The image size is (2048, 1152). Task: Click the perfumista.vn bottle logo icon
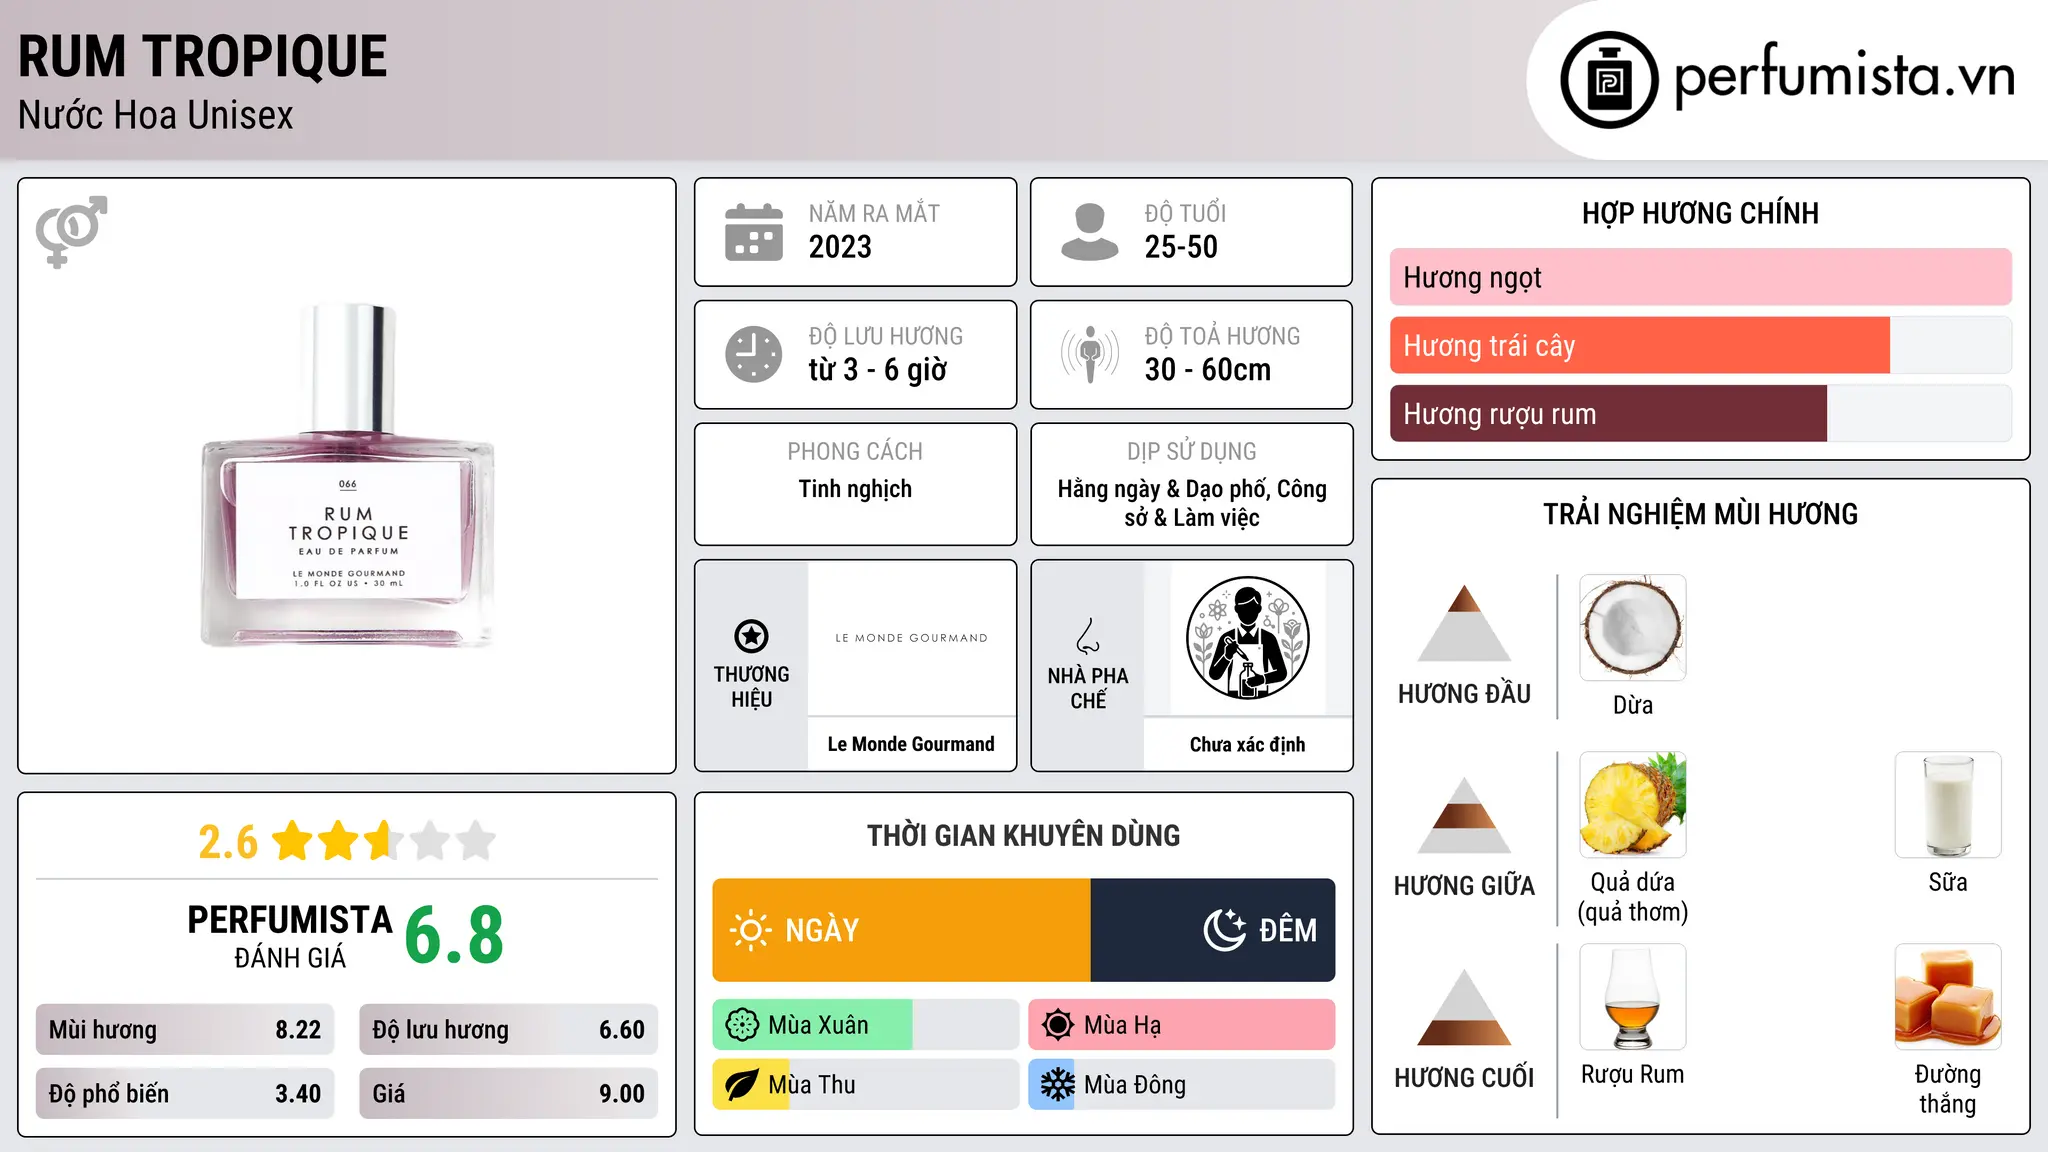1609,80
